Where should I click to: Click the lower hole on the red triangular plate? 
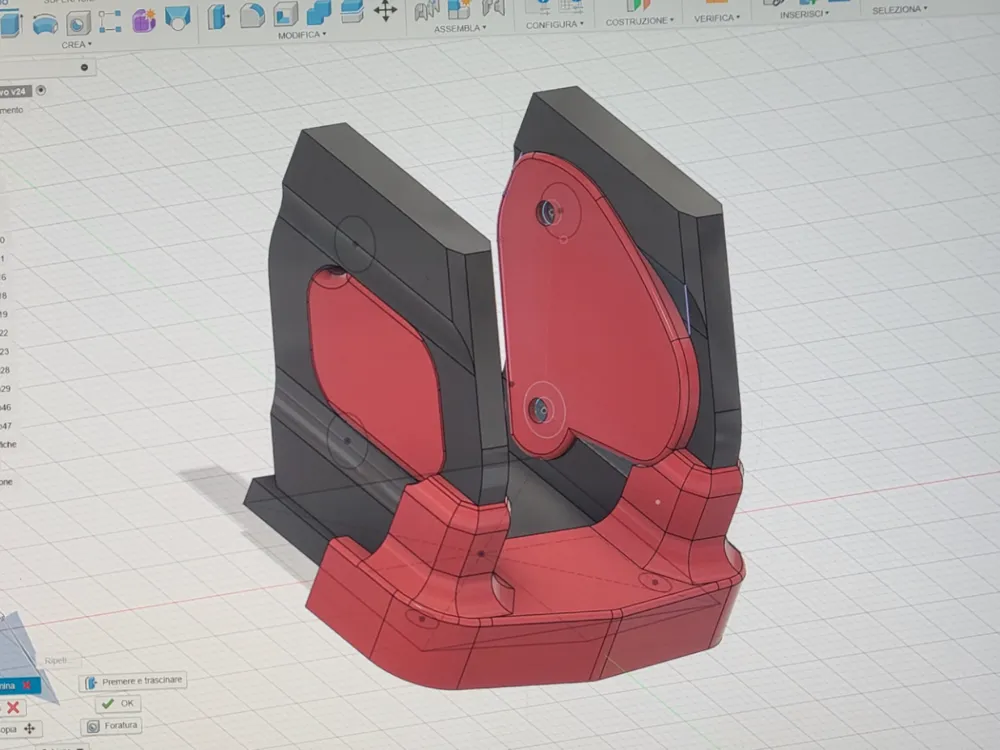point(541,409)
